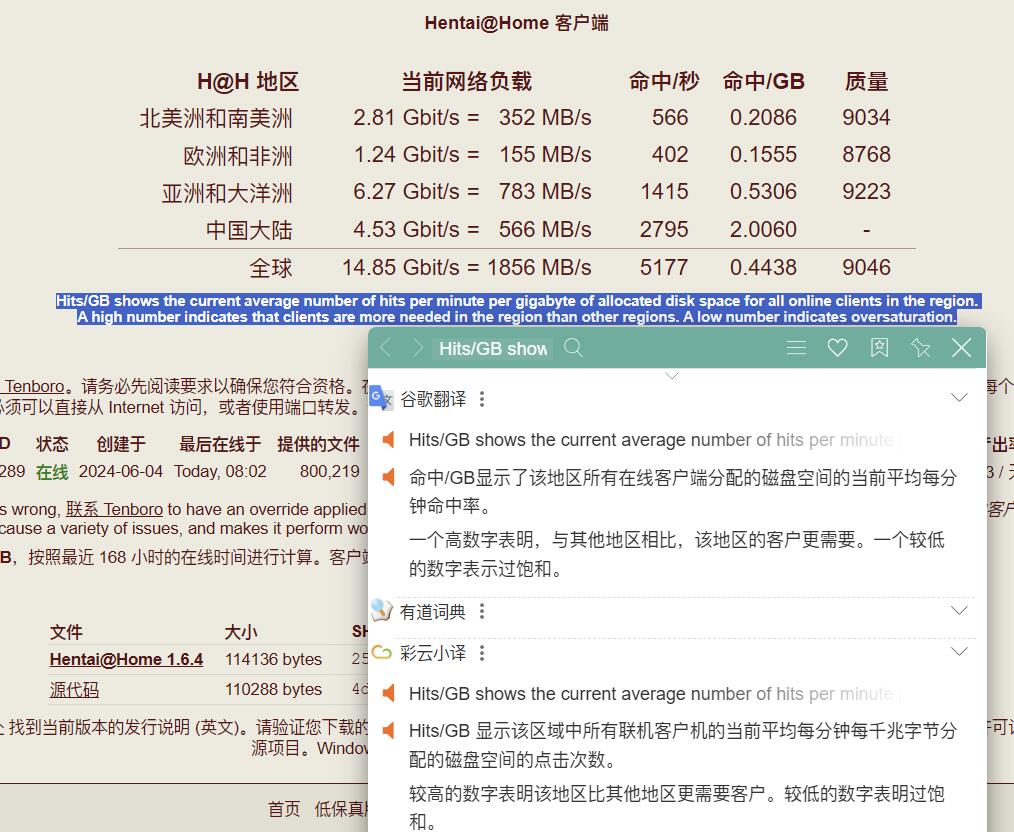
Task: Click the 质量 column header
Action: pyautogui.click(x=867, y=81)
